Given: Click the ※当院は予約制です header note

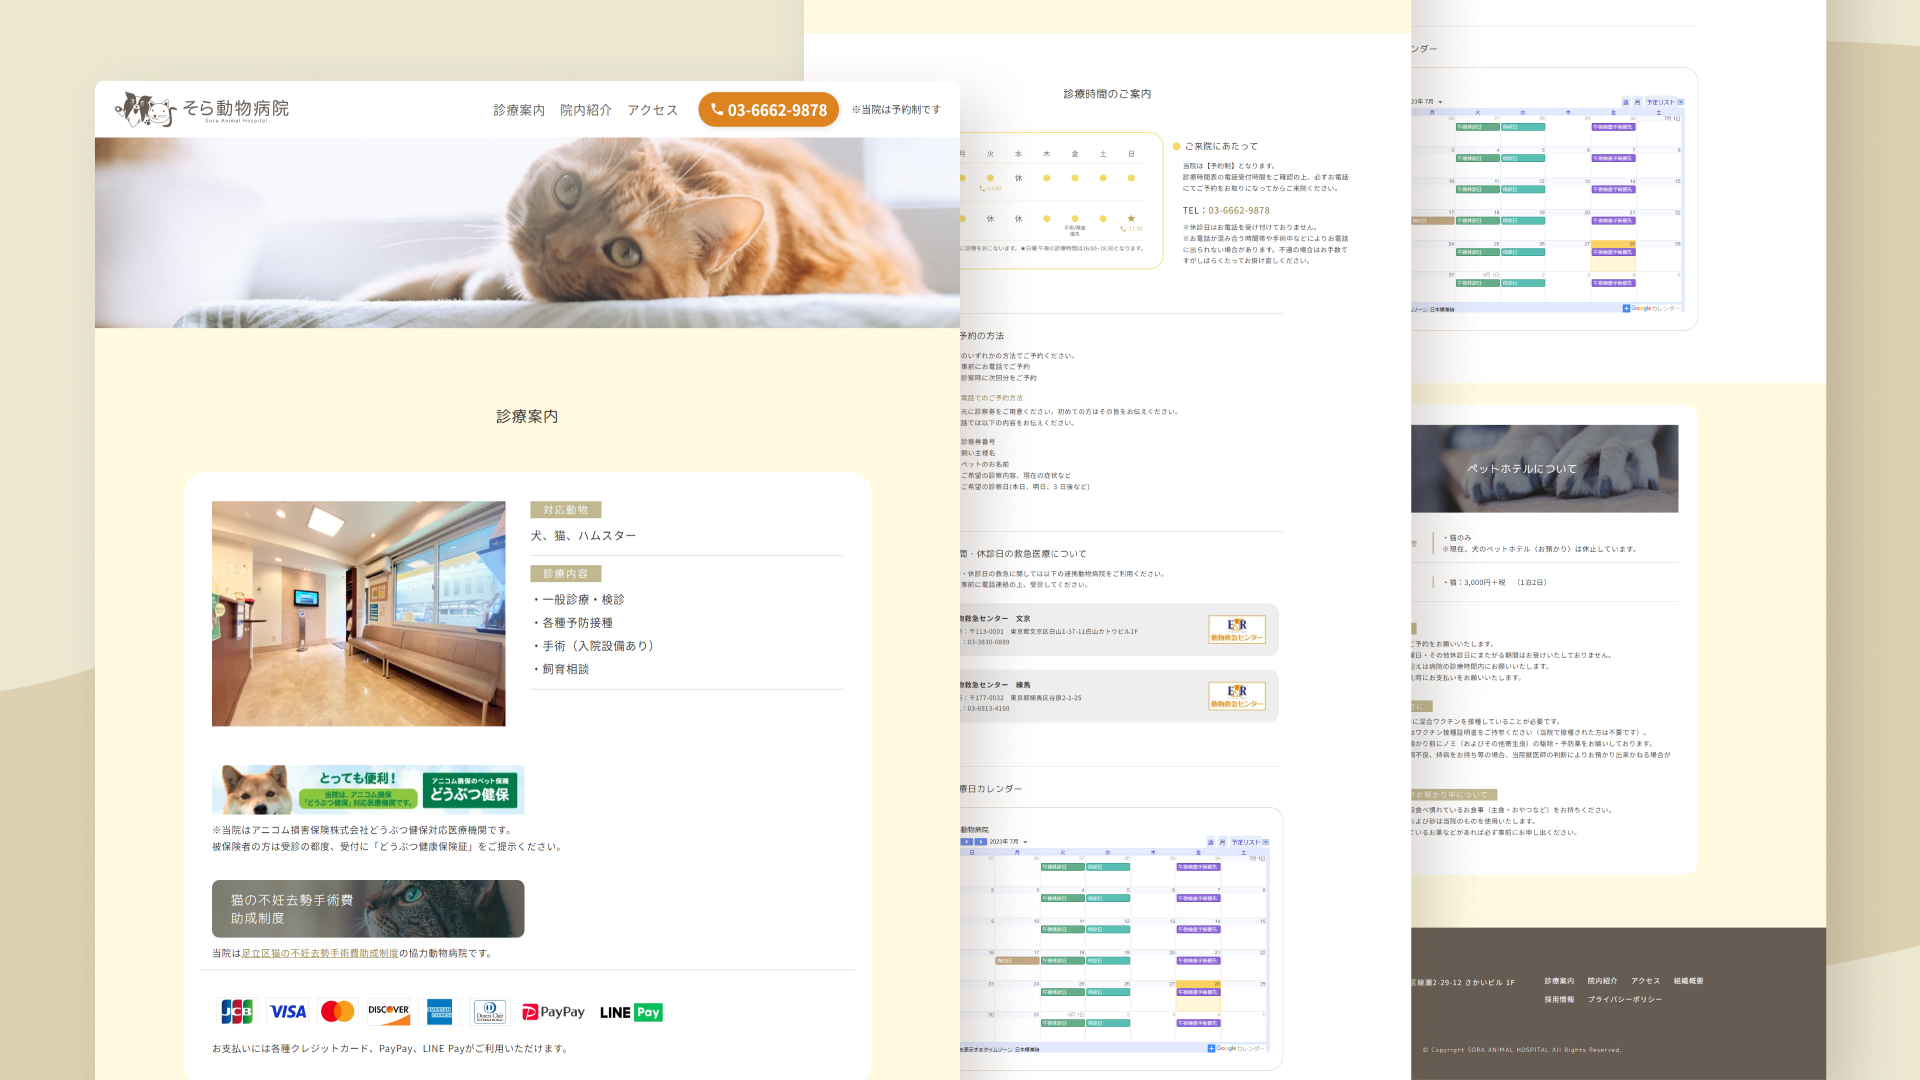Looking at the screenshot, I should tap(896, 110).
